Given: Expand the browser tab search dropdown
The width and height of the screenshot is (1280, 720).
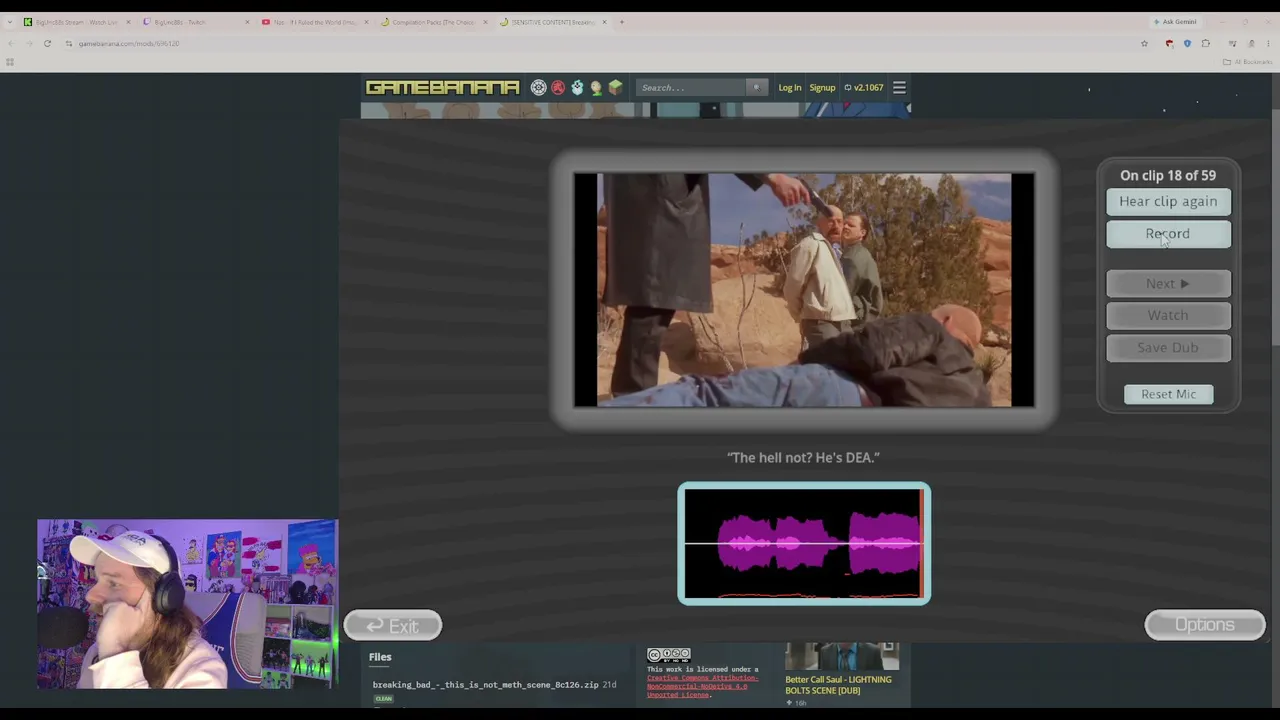Looking at the screenshot, I should click(9, 22).
